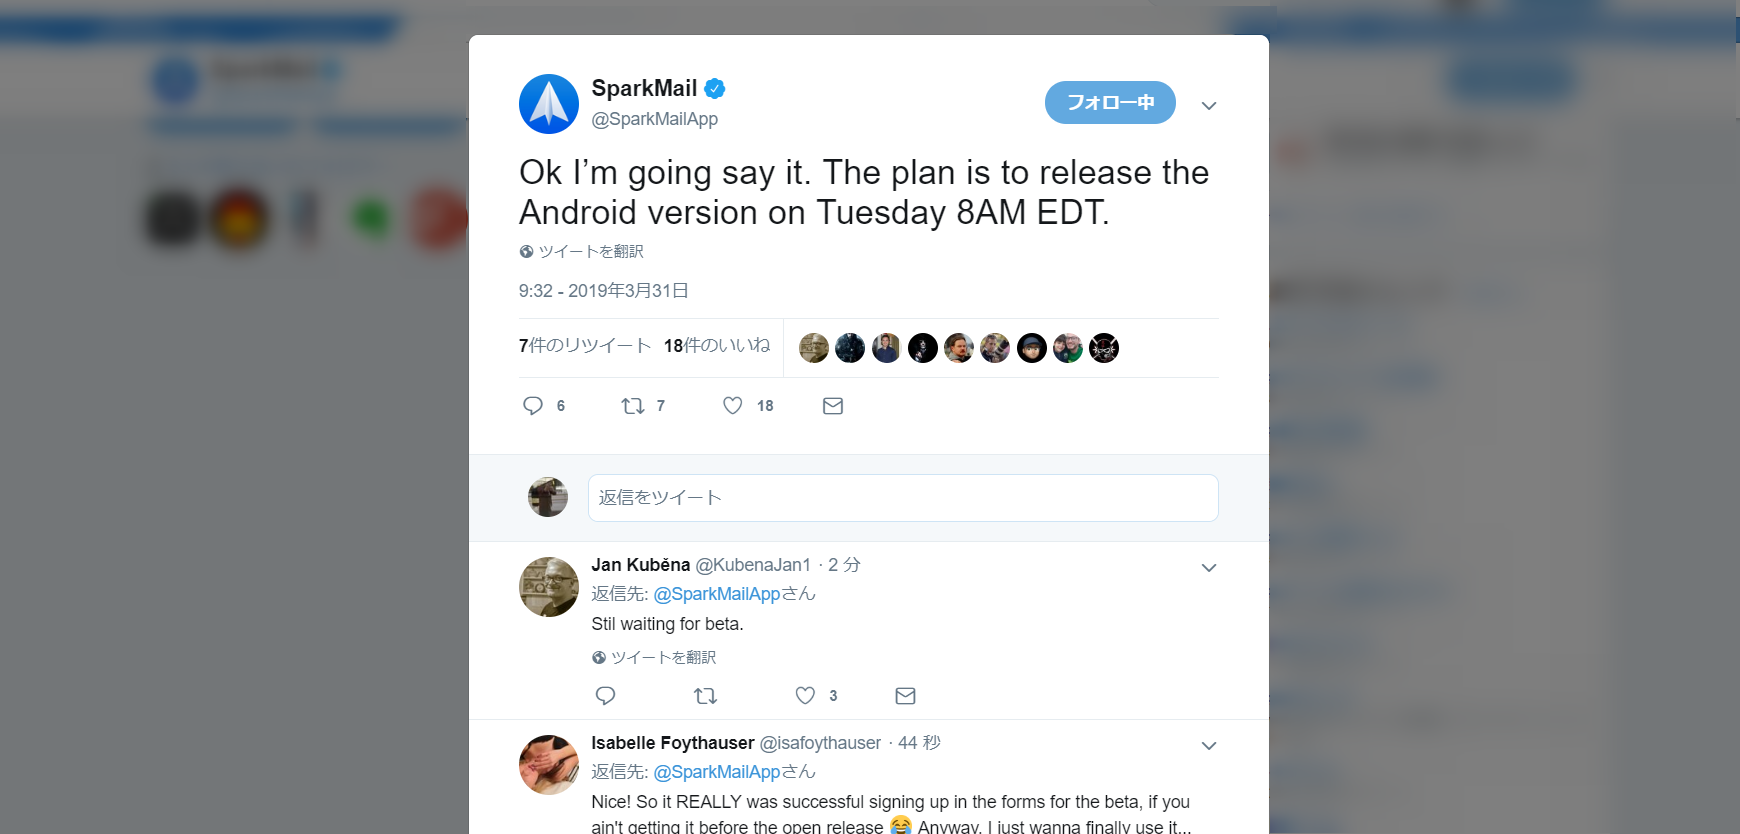The width and height of the screenshot is (1740, 834).
Task: Toggle the blue following button for SparkMail
Action: pos(1110,102)
